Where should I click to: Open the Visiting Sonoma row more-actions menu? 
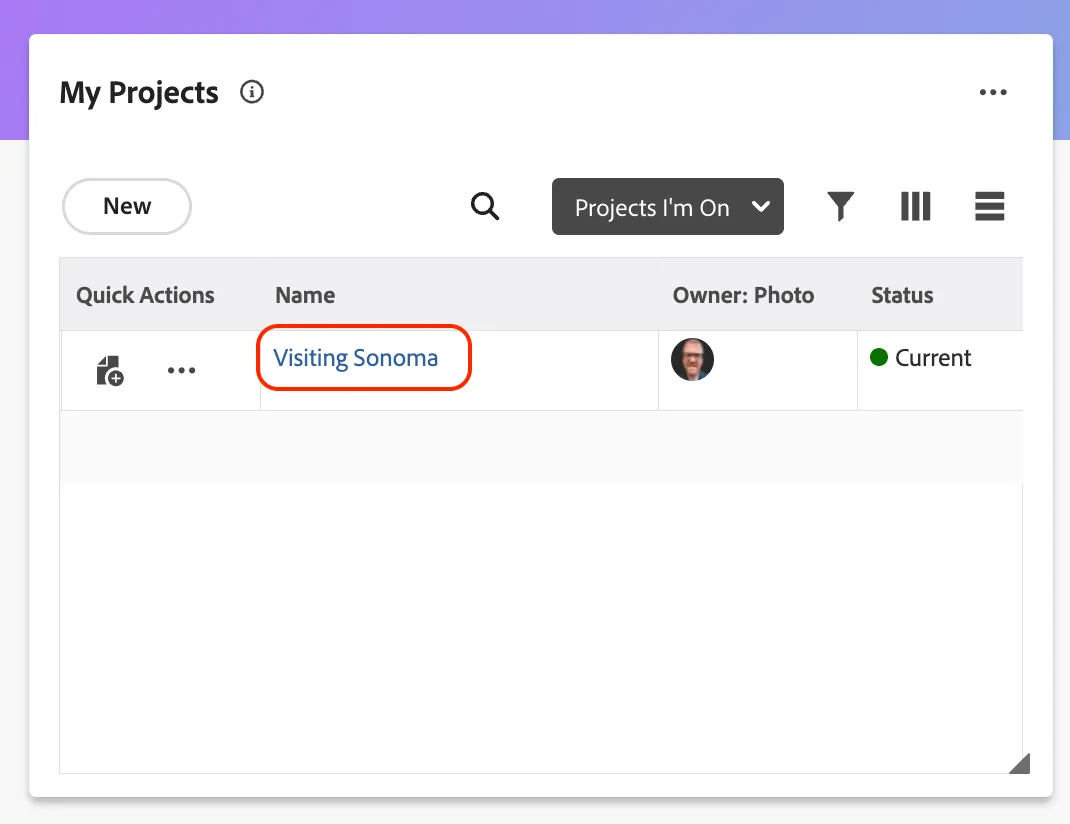click(x=182, y=370)
